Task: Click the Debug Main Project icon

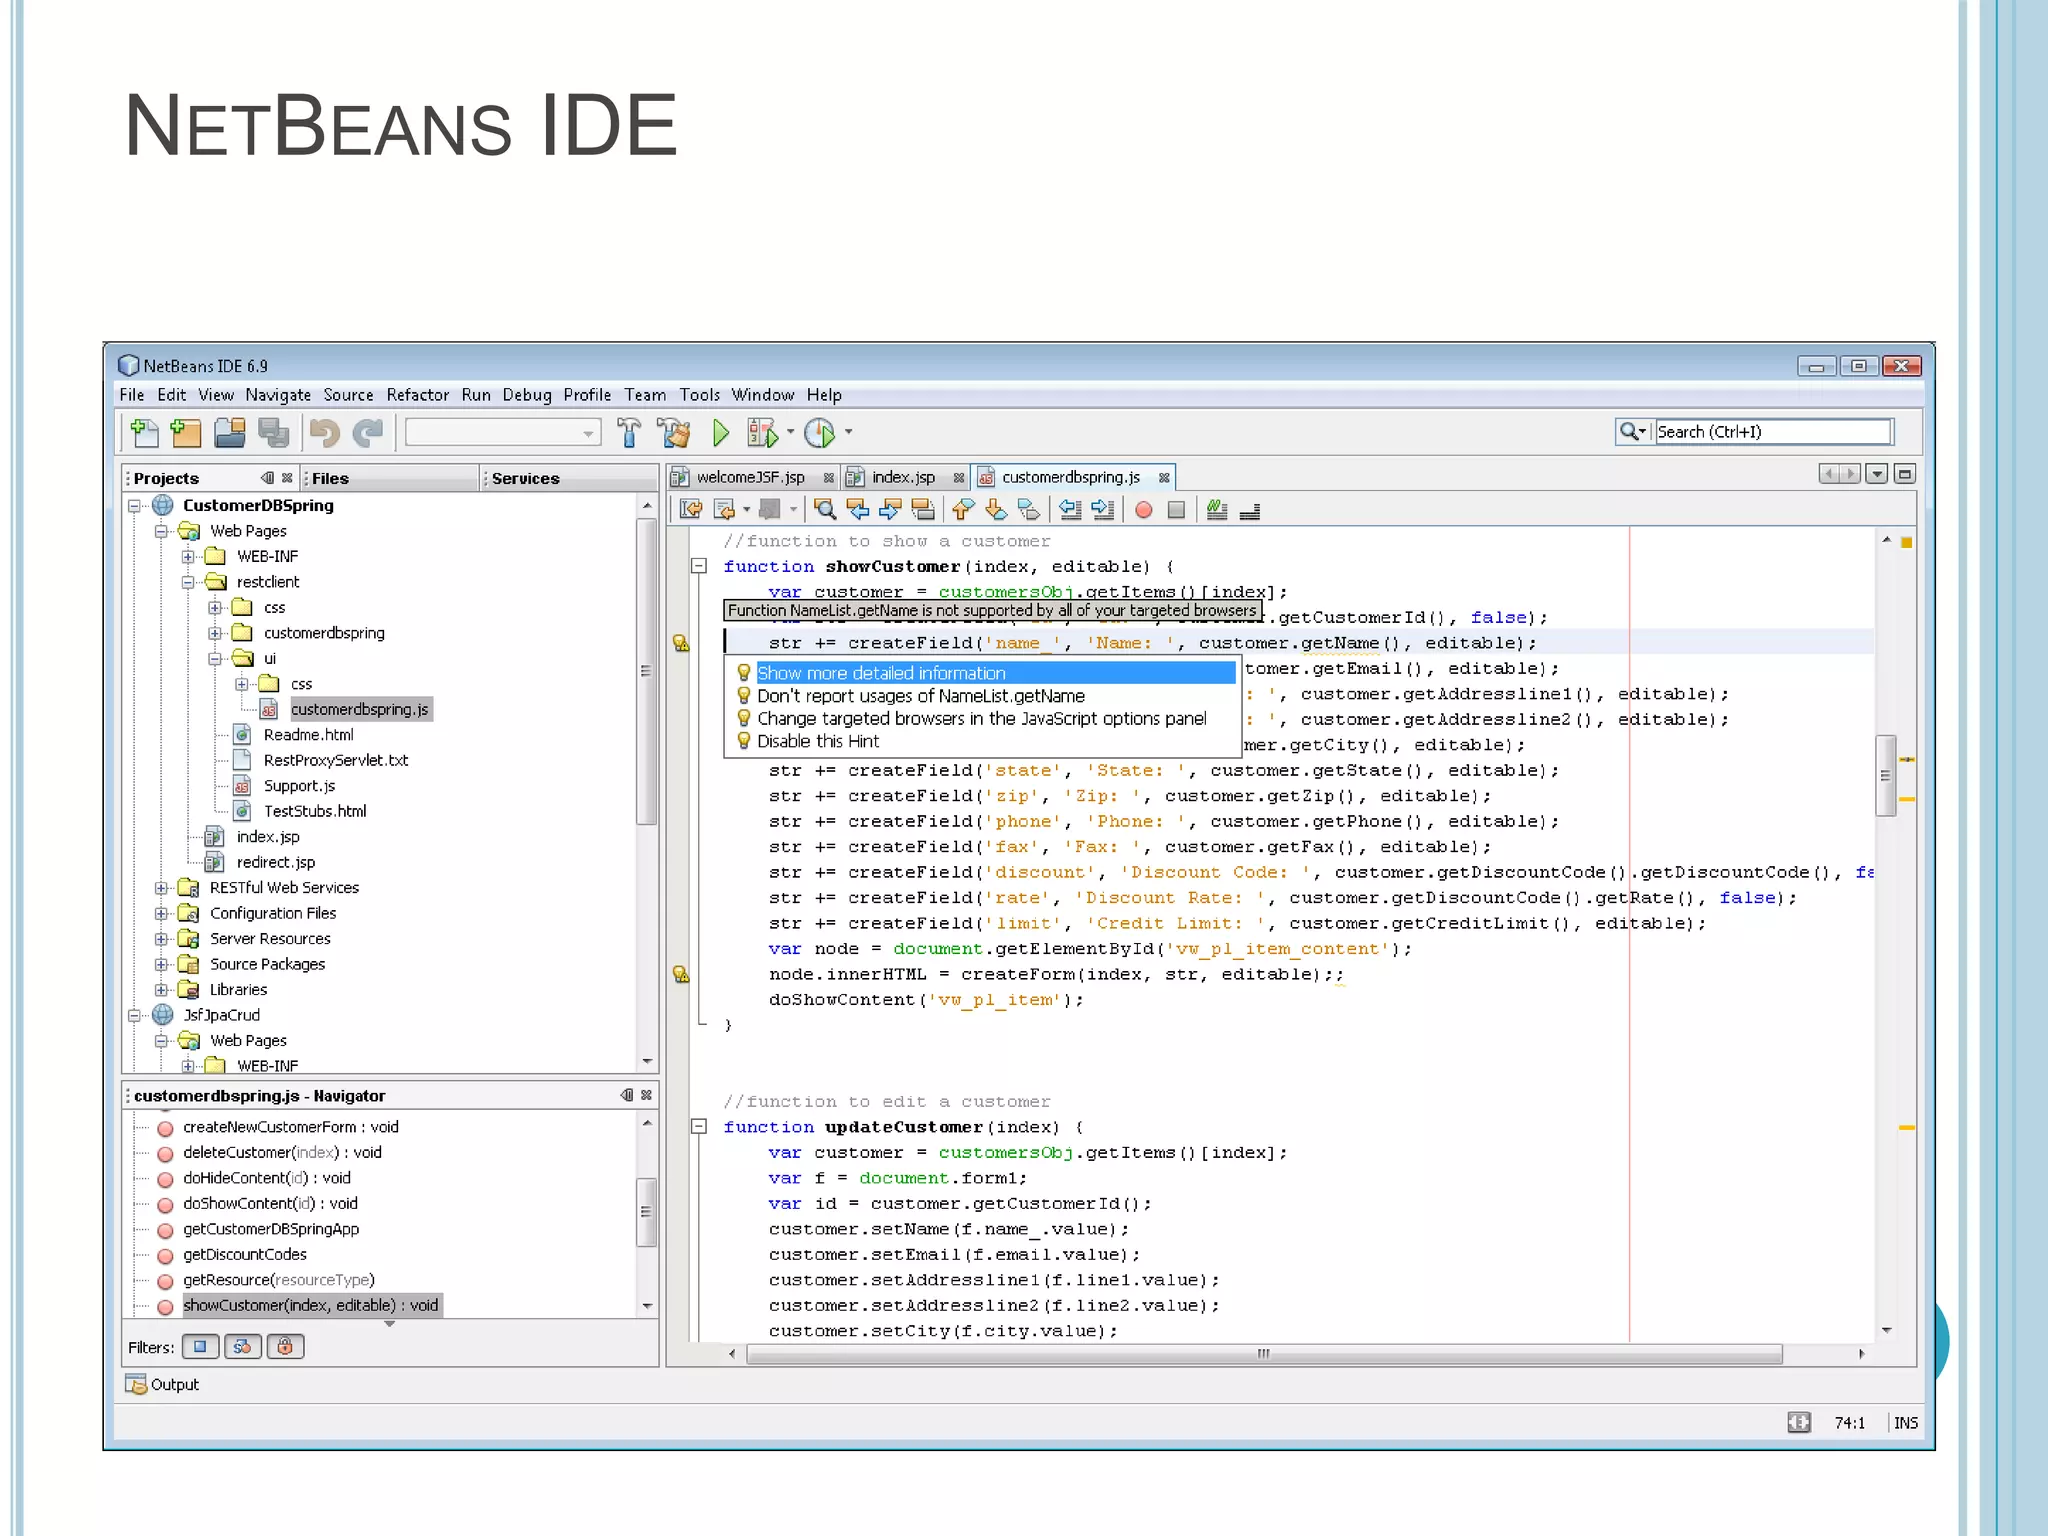Action: click(x=762, y=433)
